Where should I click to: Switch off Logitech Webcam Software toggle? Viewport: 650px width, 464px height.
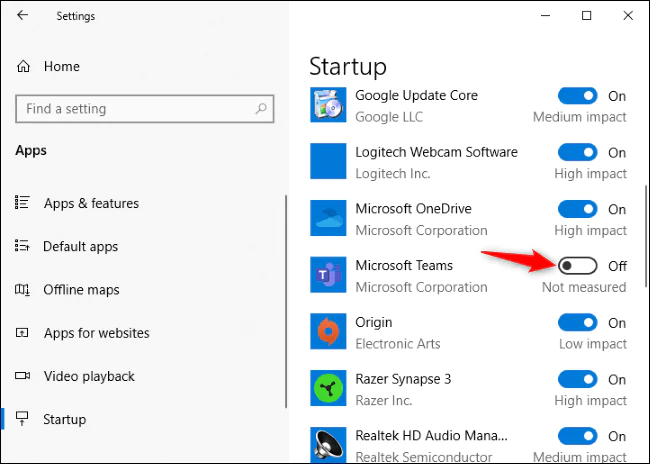point(578,153)
